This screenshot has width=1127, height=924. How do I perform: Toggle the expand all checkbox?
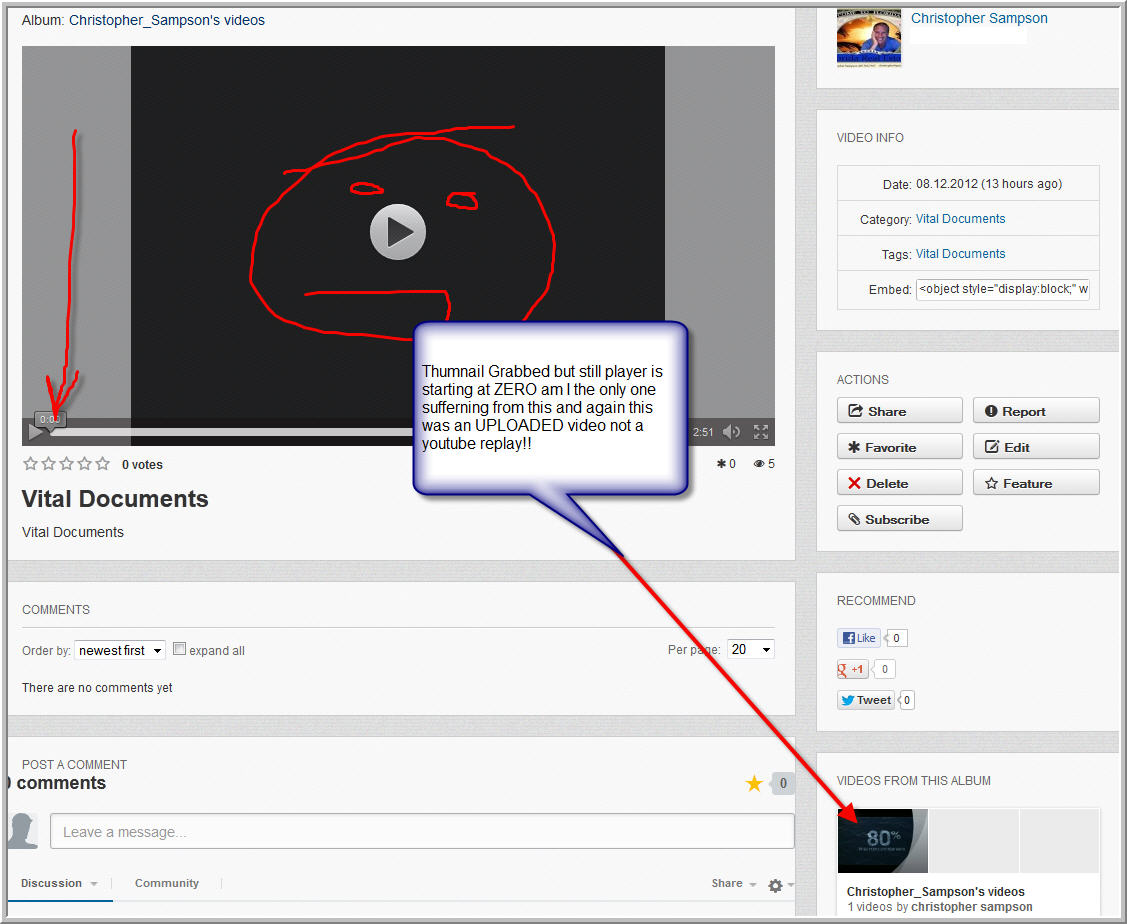click(180, 649)
